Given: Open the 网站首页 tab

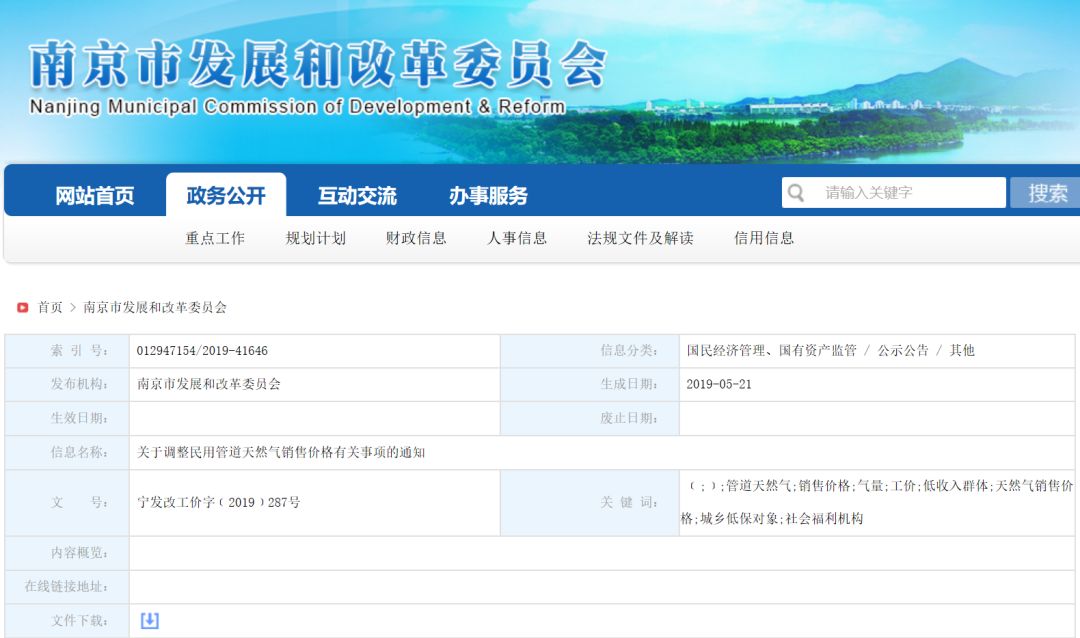Looking at the screenshot, I should [x=94, y=196].
